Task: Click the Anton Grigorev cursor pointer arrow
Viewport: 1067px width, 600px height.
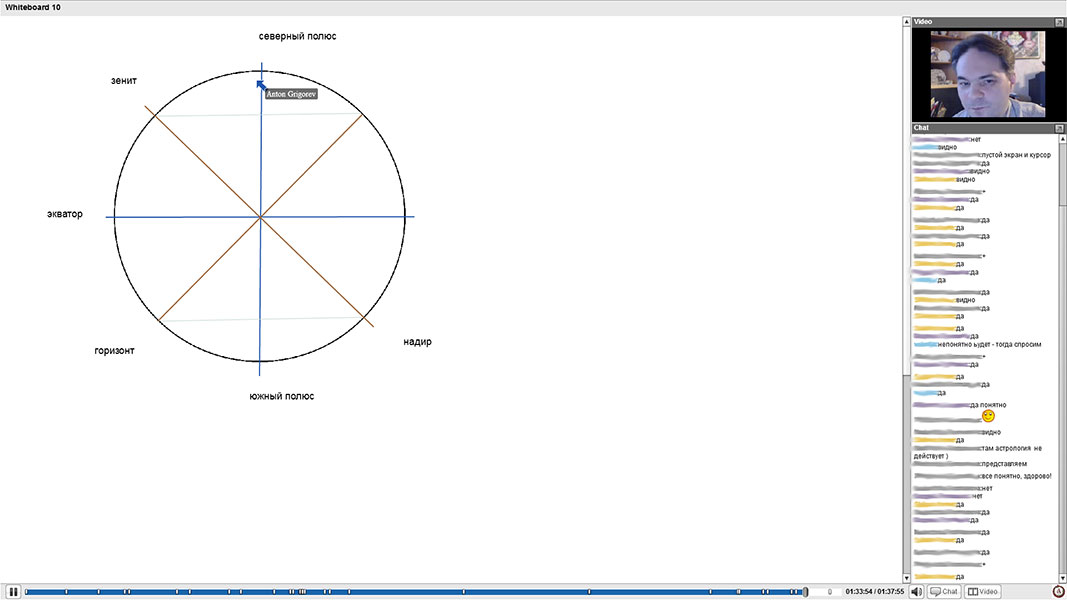Action: 261,86
